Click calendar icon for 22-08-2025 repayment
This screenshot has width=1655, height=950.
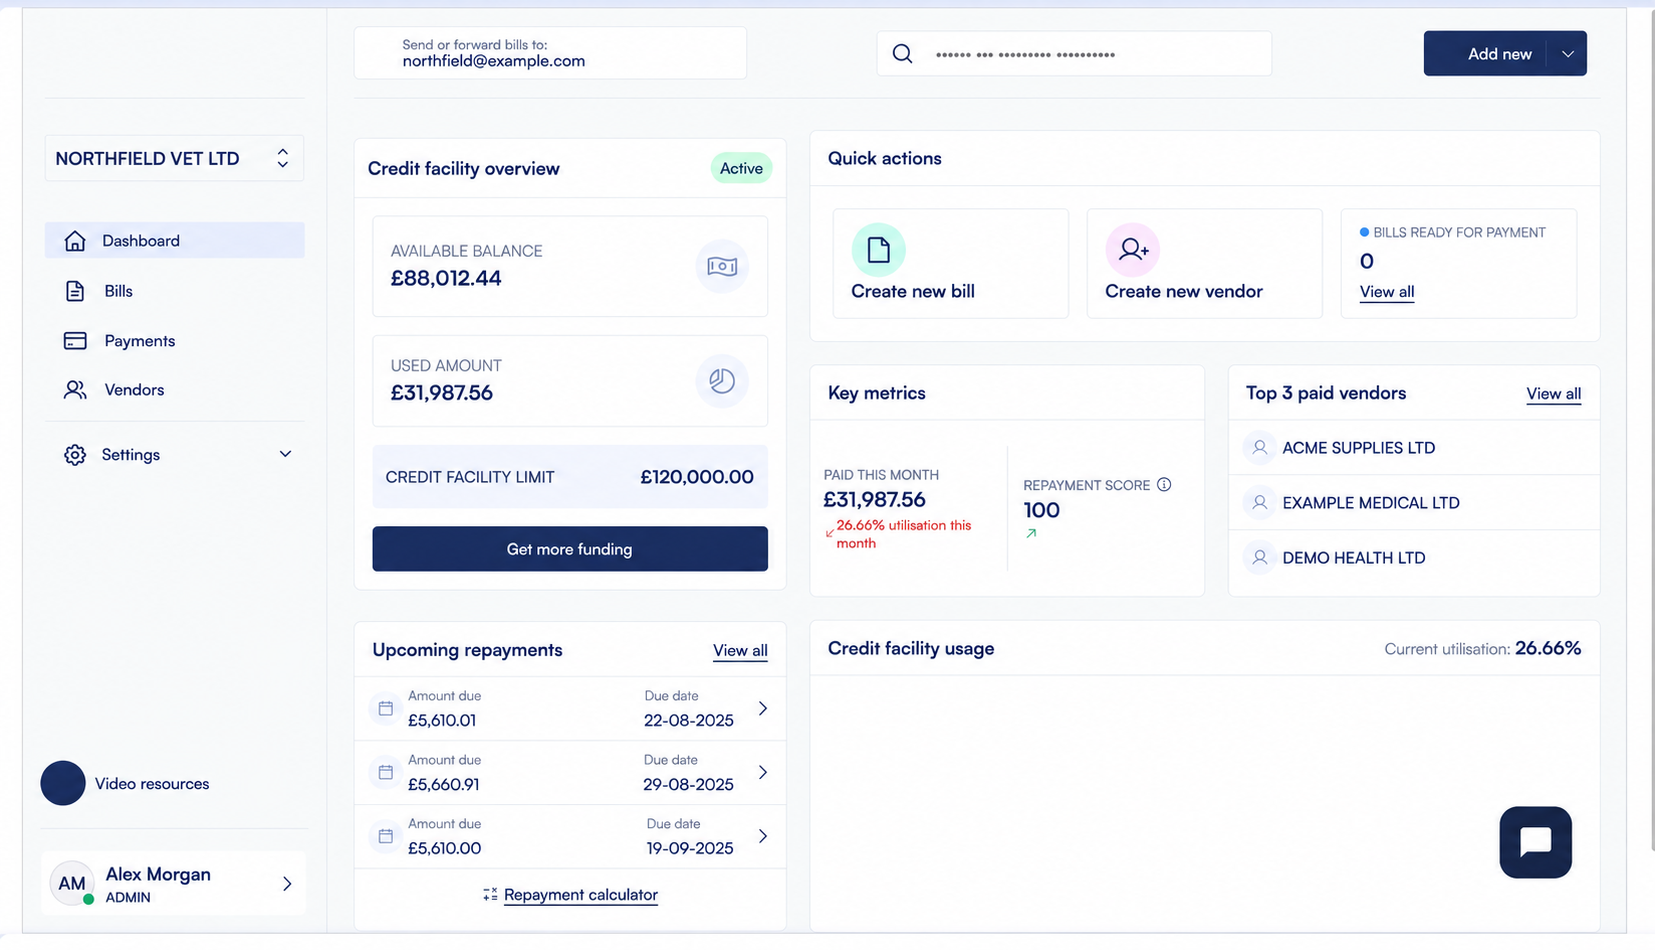385,709
